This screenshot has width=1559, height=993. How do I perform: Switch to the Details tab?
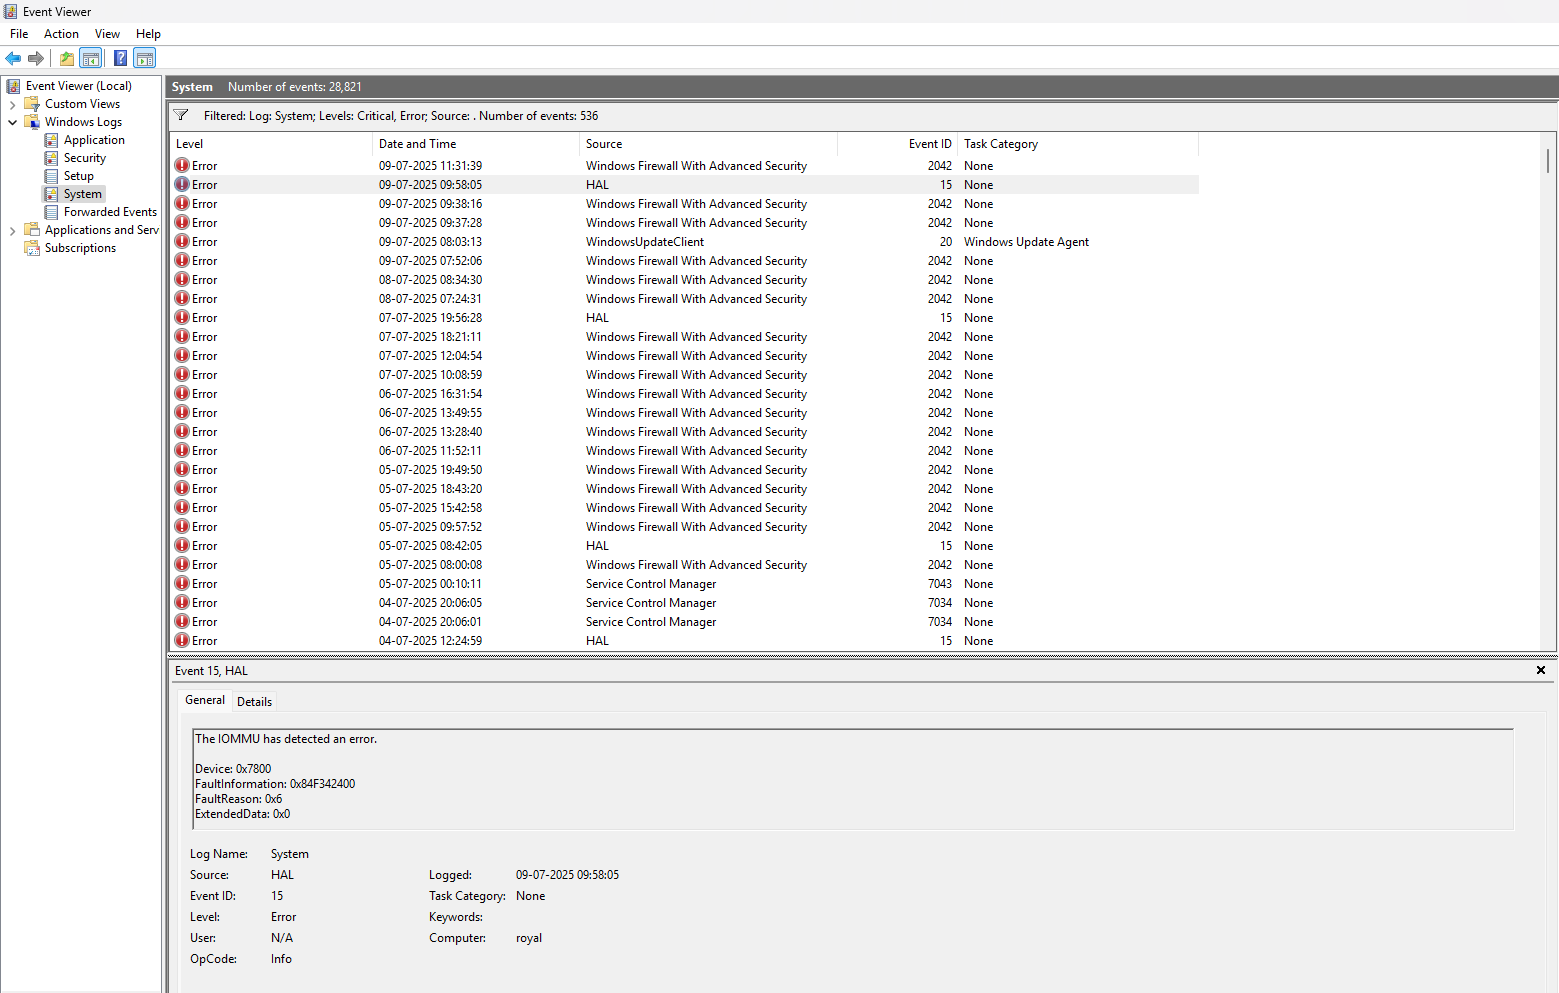[254, 702]
